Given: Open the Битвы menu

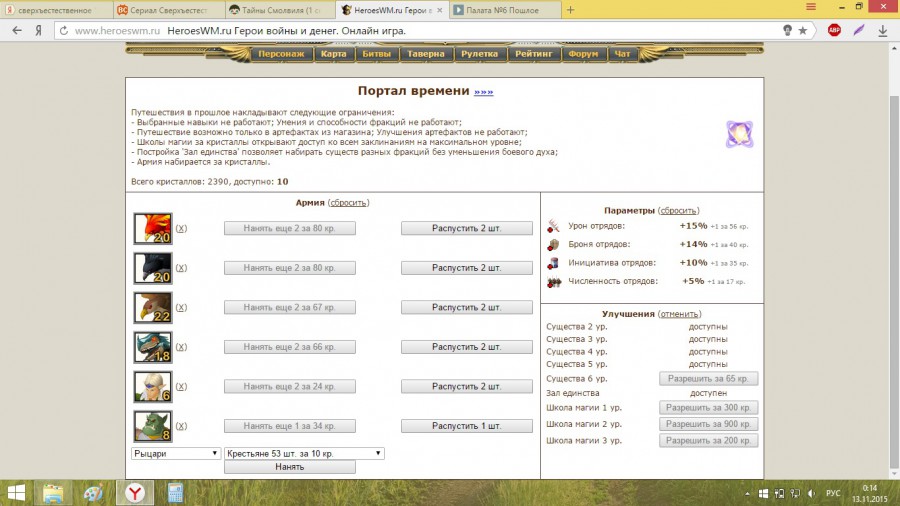Looking at the screenshot, I should [x=377, y=54].
